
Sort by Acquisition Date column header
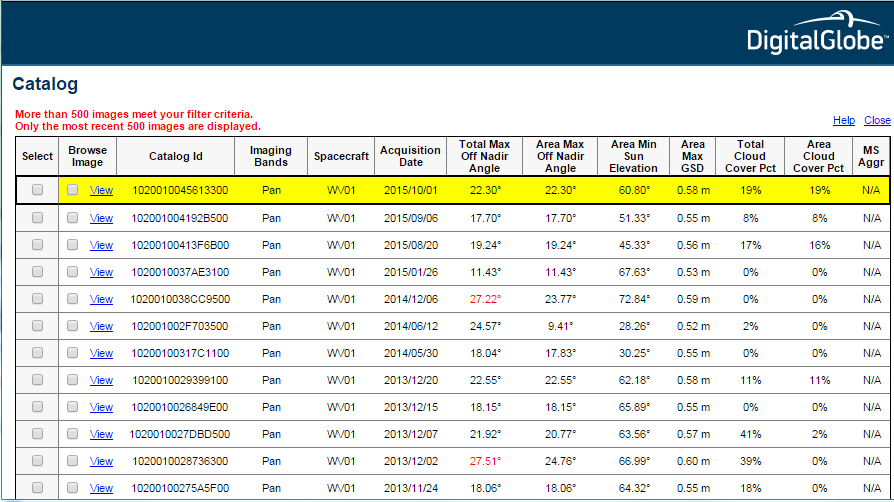[410, 156]
